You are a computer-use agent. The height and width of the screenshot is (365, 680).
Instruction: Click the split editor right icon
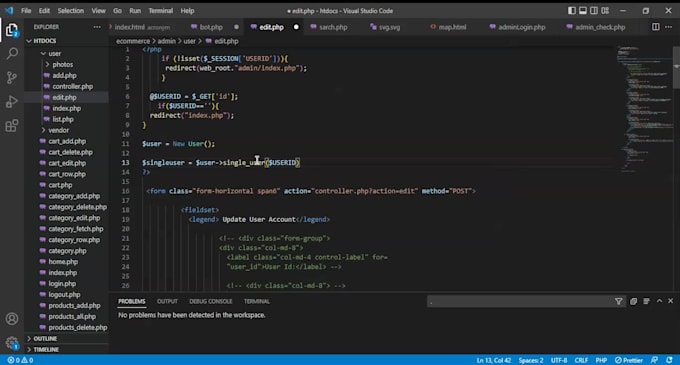point(656,27)
